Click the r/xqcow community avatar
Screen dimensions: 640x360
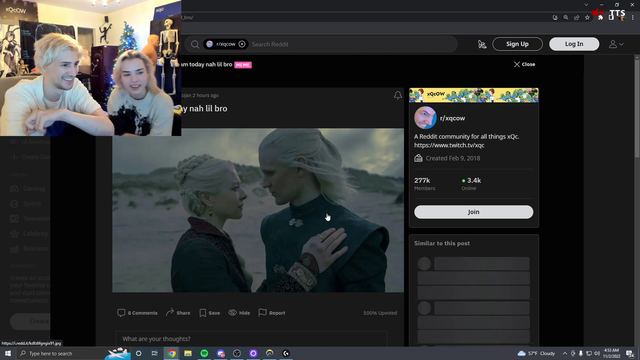pyautogui.click(x=425, y=118)
